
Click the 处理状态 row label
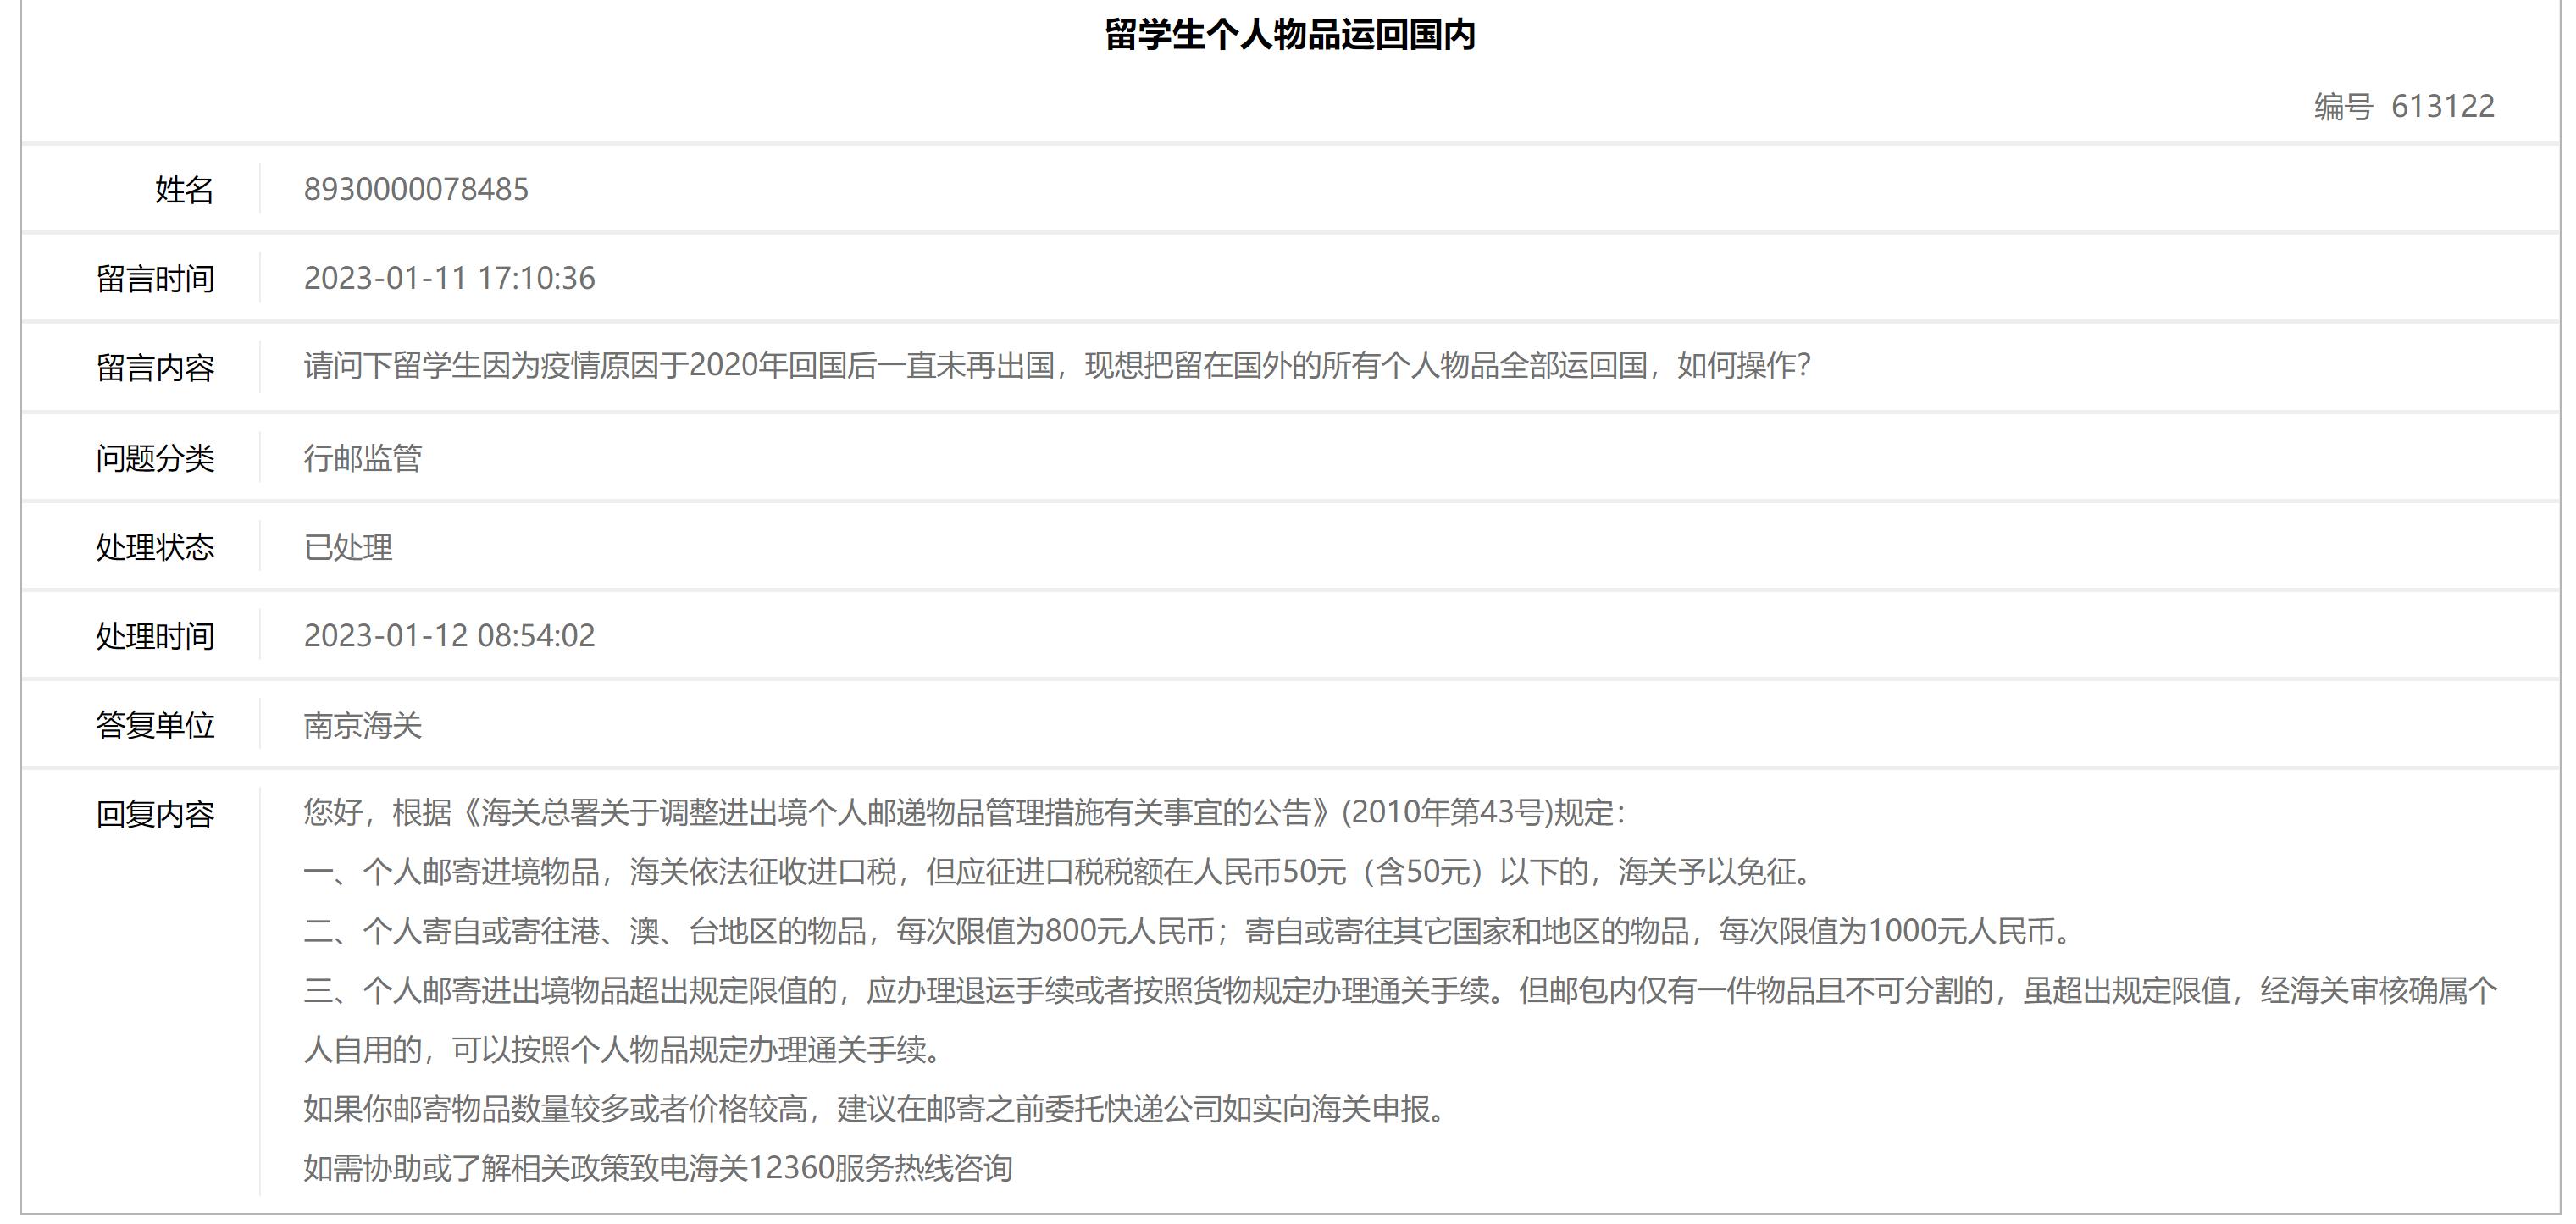coord(157,547)
